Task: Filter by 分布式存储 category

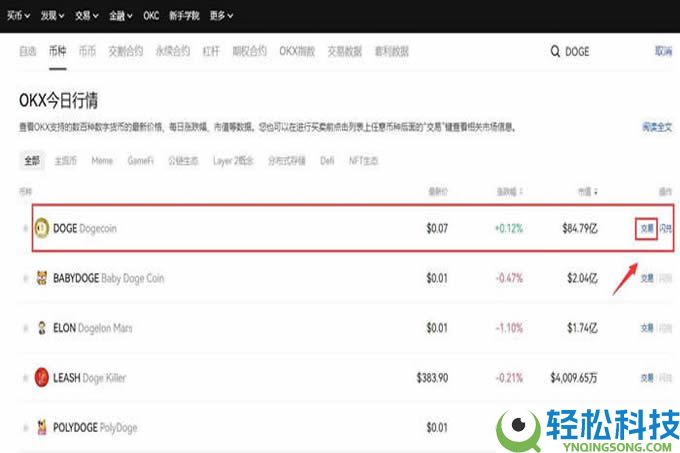Action: point(287,161)
